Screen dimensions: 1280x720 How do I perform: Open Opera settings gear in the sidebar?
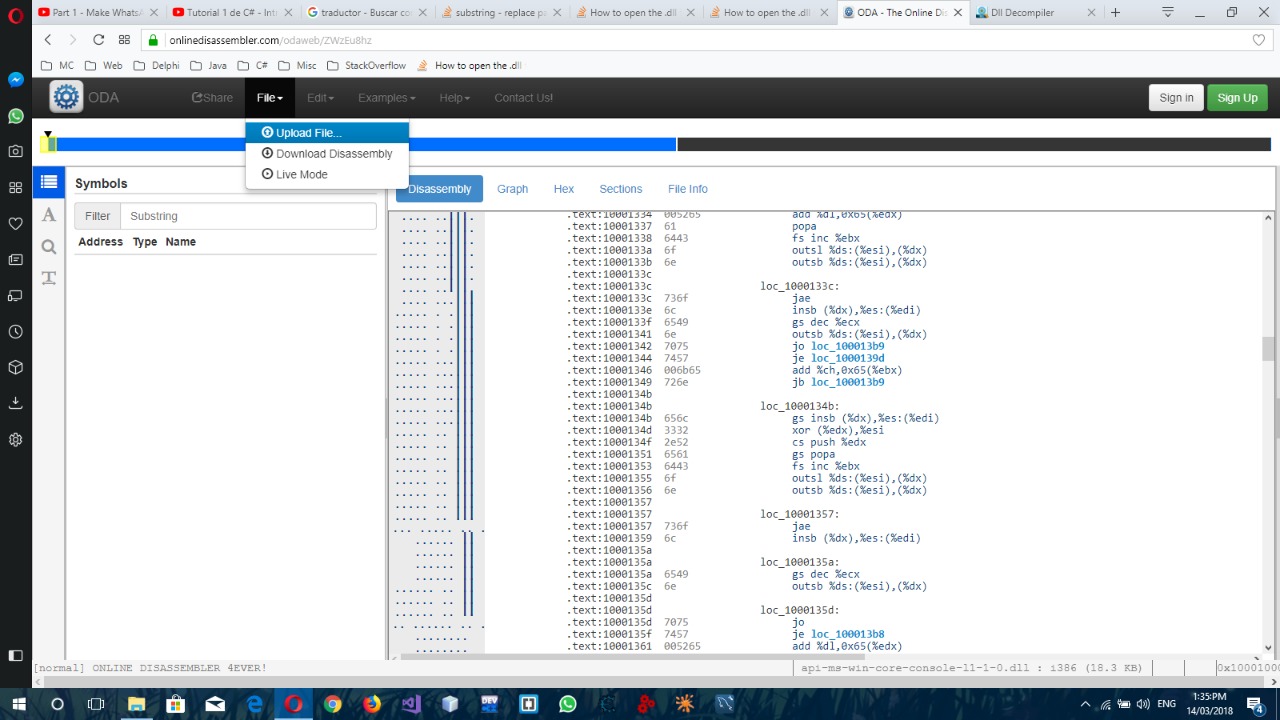(x=15, y=439)
